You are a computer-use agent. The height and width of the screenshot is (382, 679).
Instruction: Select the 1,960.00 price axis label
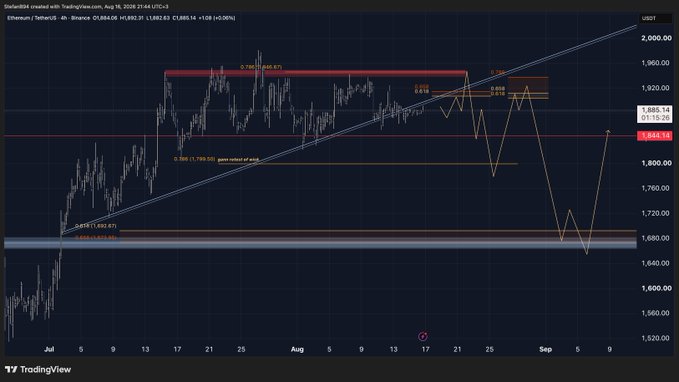(x=656, y=63)
